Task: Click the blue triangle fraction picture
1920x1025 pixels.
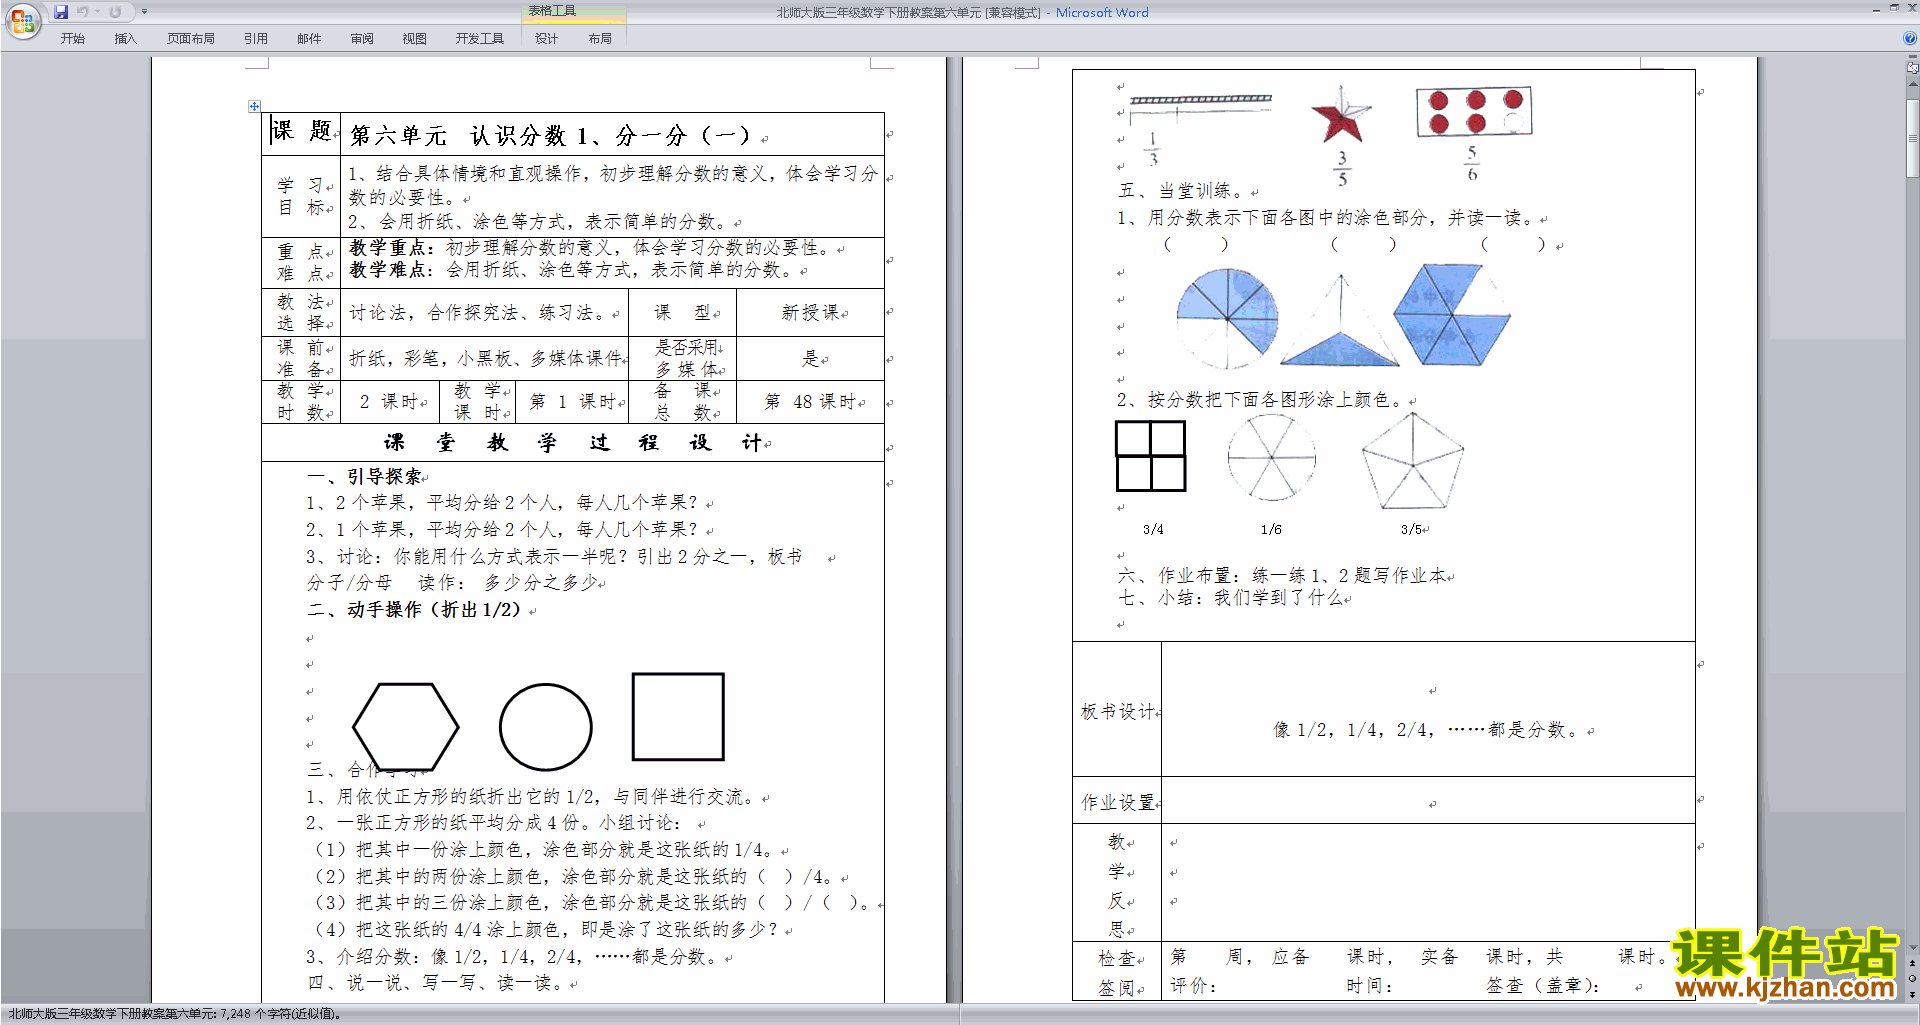Action: [1340, 322]
